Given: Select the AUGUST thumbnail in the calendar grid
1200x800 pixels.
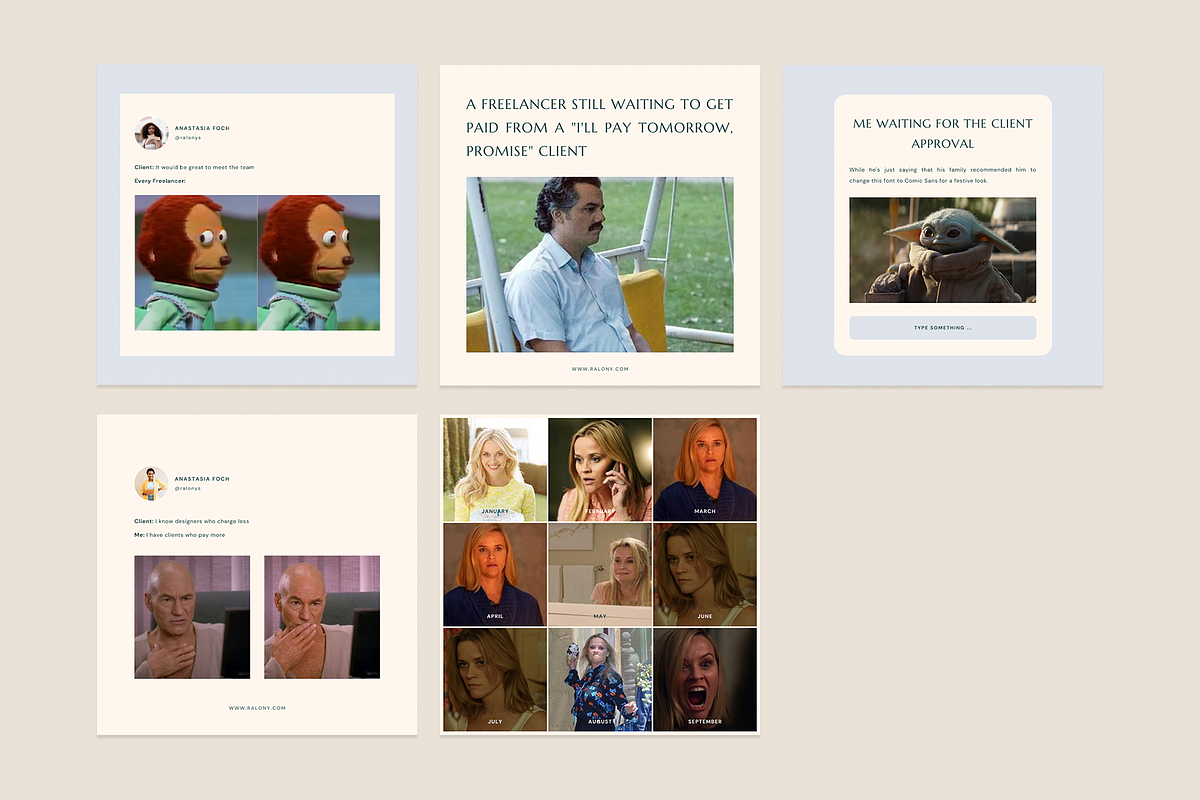Looking at the screenshot, I should pyautogui.click(x=600, y=680).
